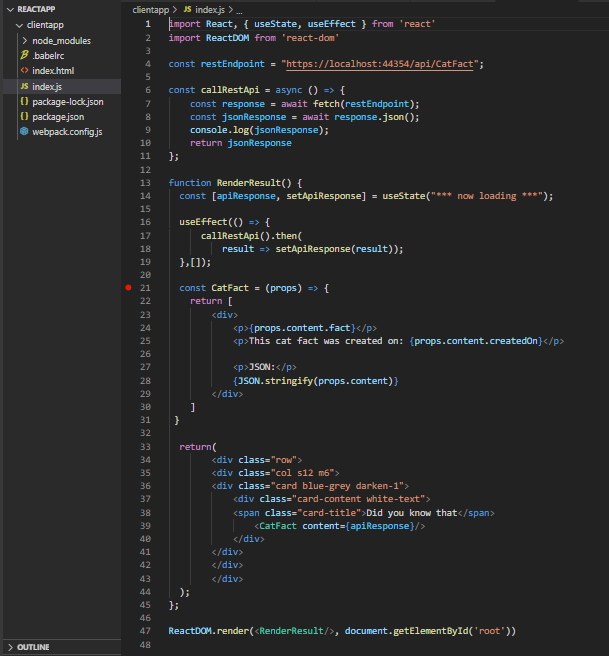Click line number 47 in the gutter
The width and height of the screenshot is (609, 656).
(x=146, y=631)
